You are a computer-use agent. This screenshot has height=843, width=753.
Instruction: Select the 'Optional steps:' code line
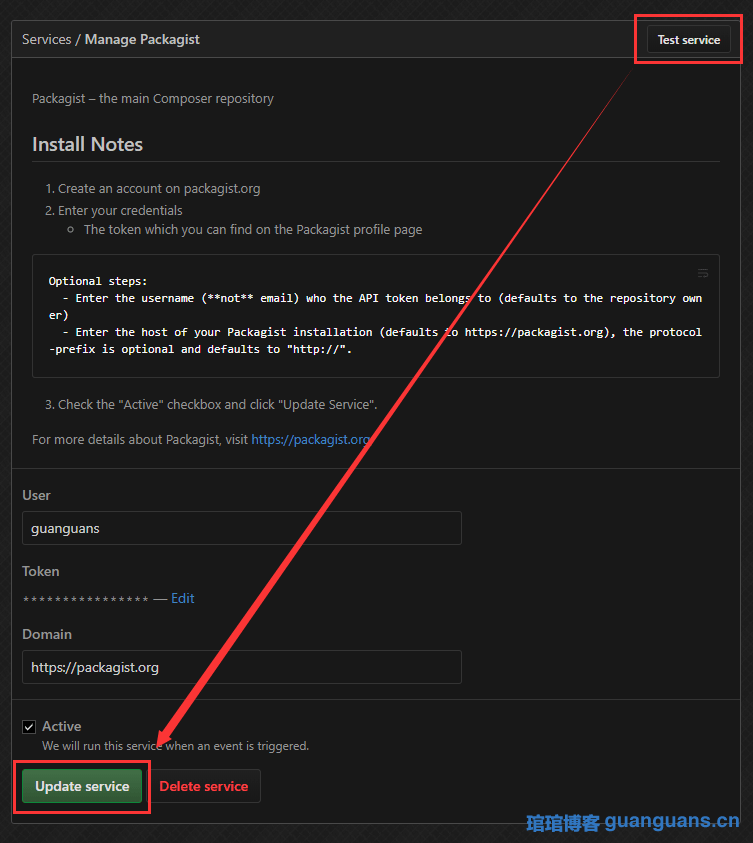click(x=98, y=281)
